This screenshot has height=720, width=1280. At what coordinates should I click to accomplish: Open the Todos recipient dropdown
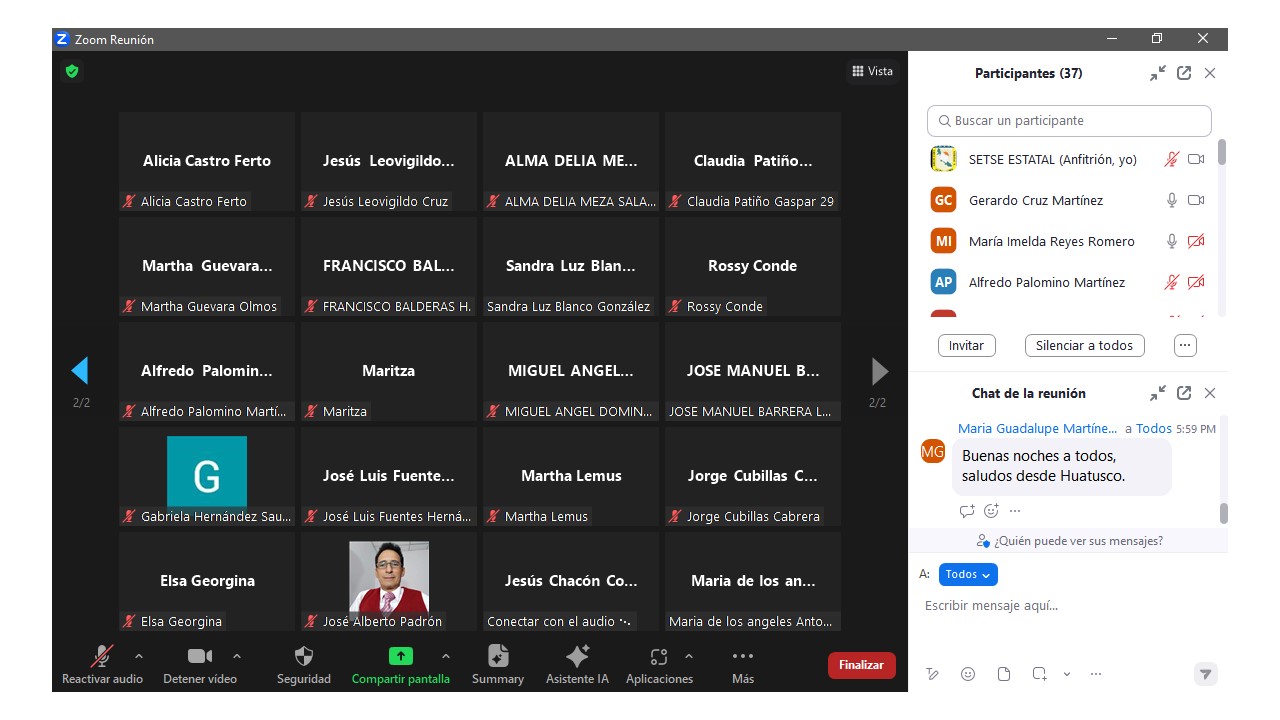968,574
